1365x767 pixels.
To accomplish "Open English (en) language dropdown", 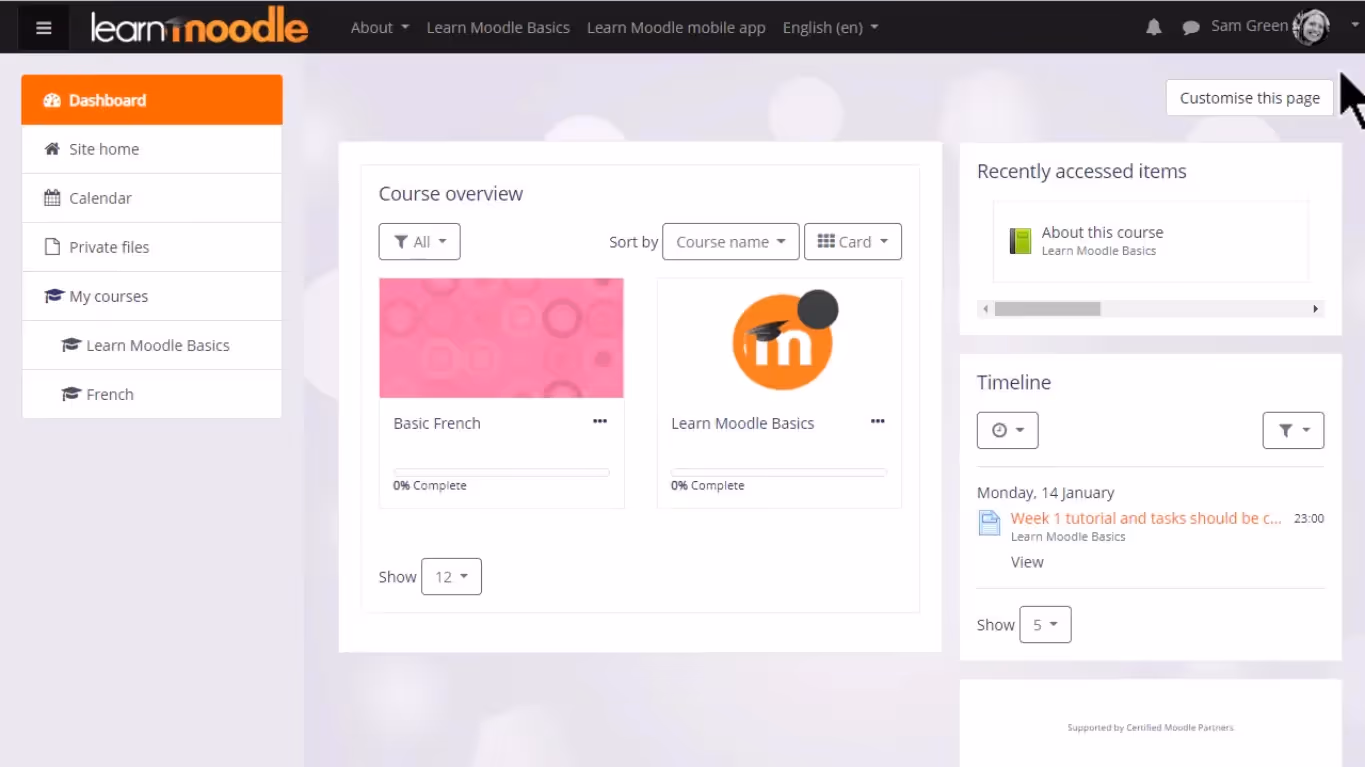I will click(830, 27).
